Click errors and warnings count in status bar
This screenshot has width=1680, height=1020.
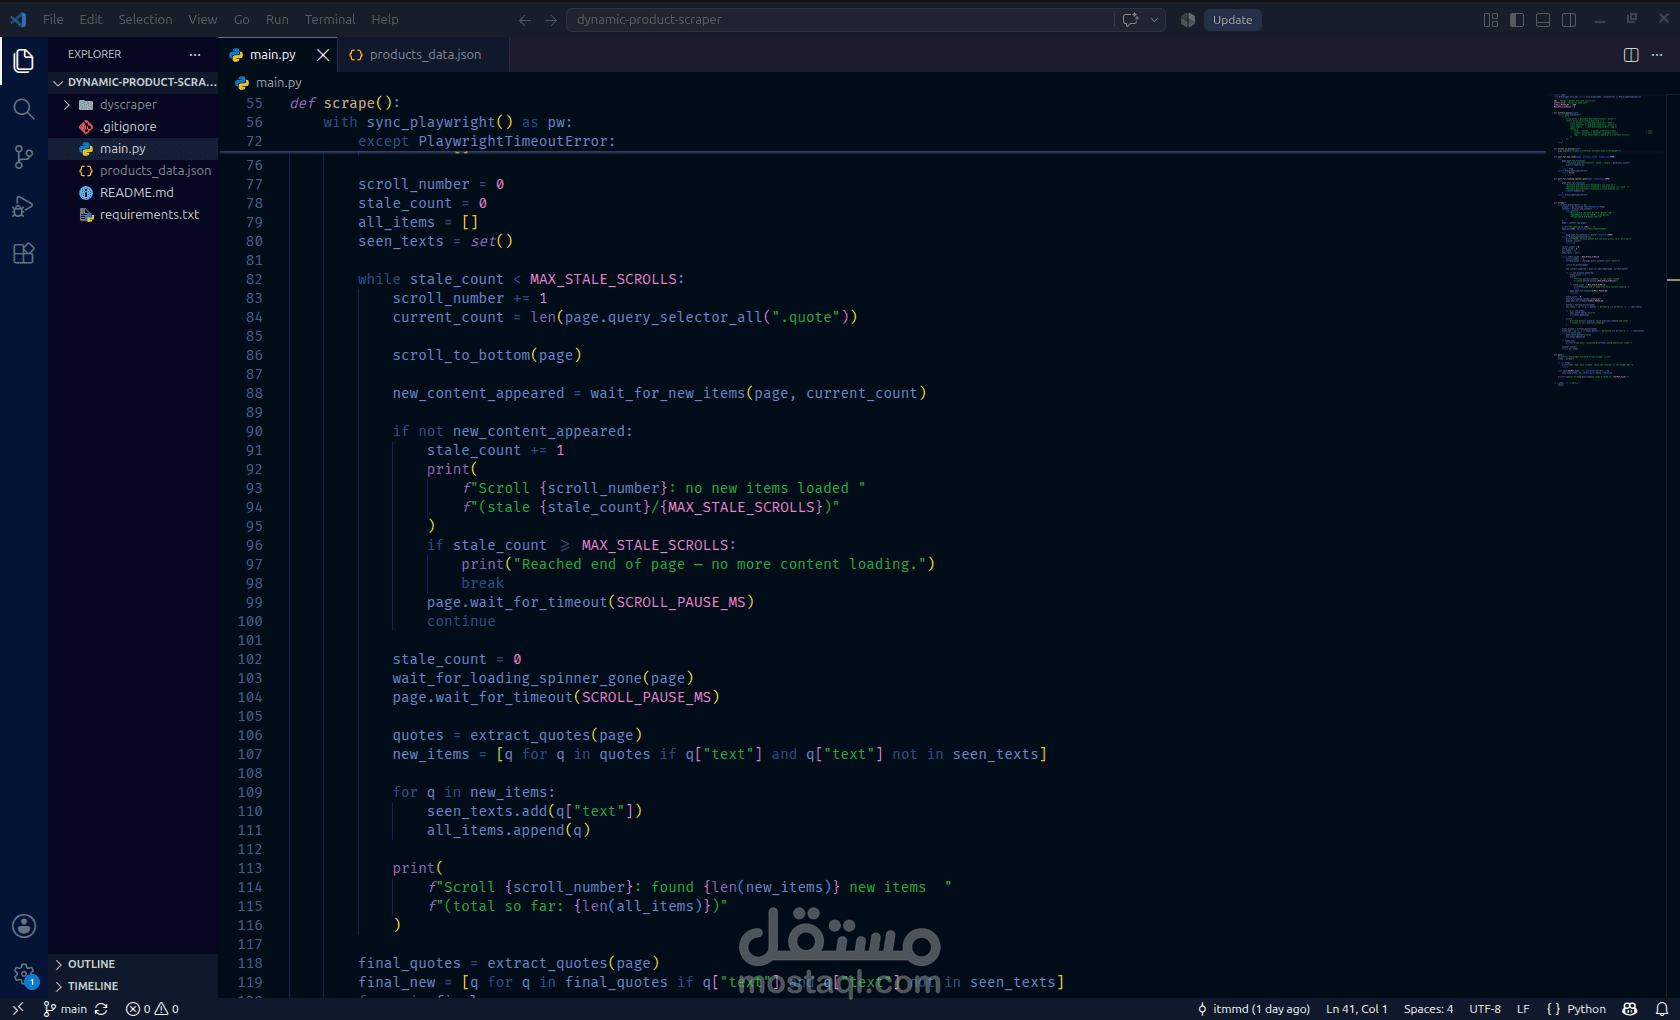click(152, 1009)
